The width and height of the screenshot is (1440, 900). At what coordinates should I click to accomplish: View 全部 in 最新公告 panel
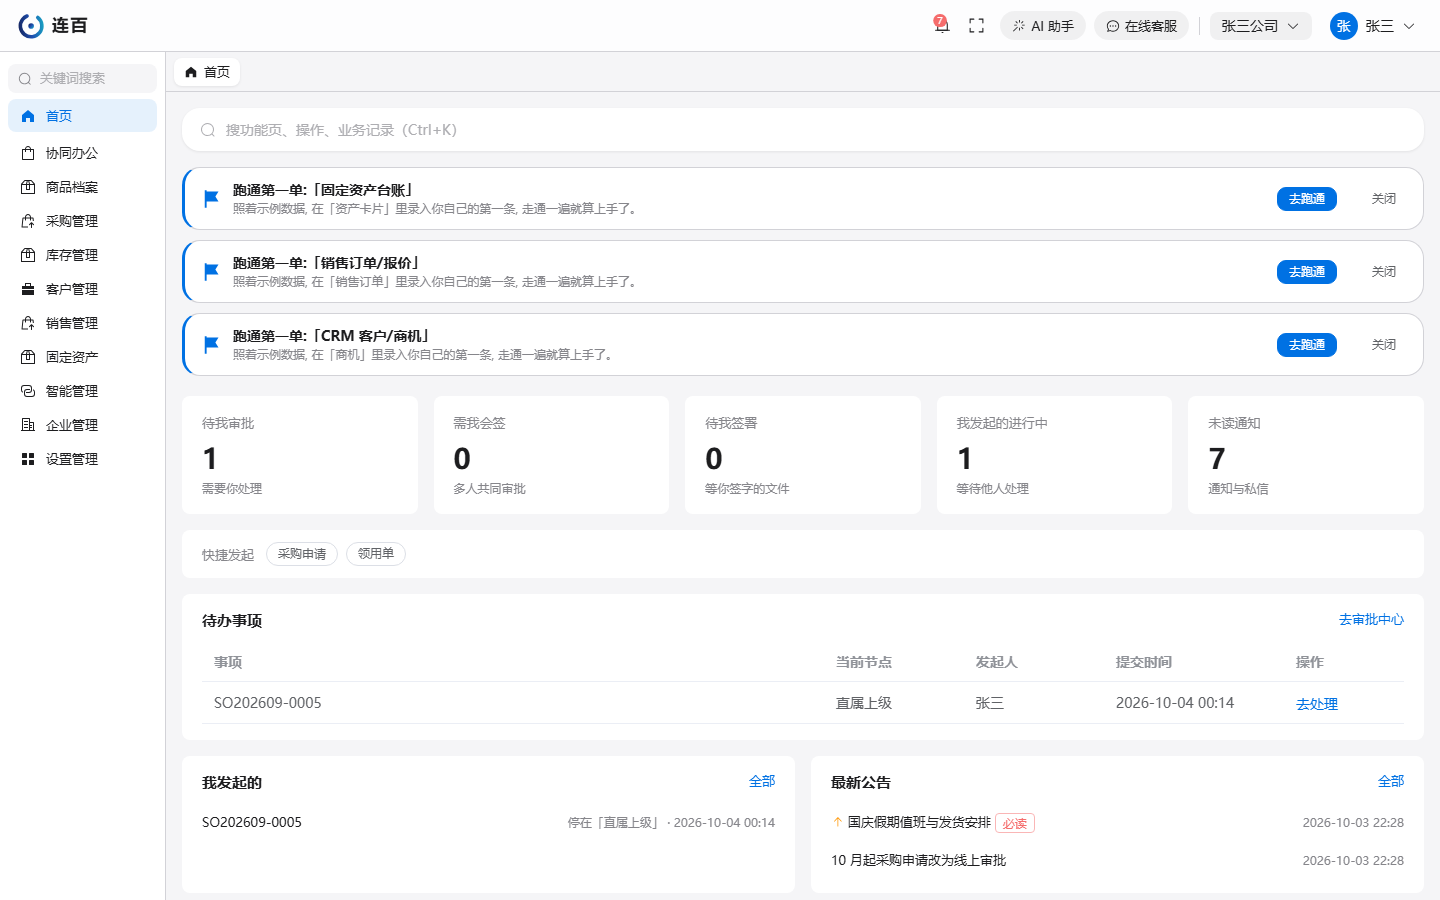pyautogui.click(x=1391, y=782)
